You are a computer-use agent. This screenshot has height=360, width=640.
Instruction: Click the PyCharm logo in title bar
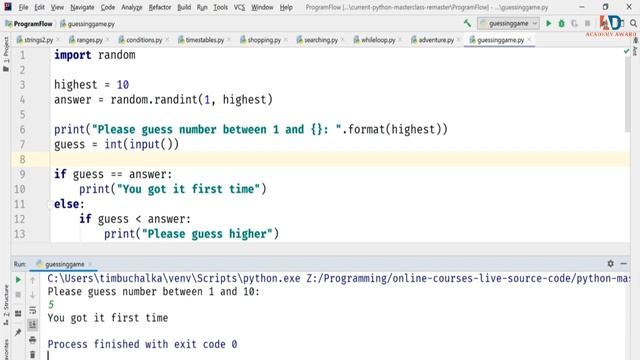(8, 7)
